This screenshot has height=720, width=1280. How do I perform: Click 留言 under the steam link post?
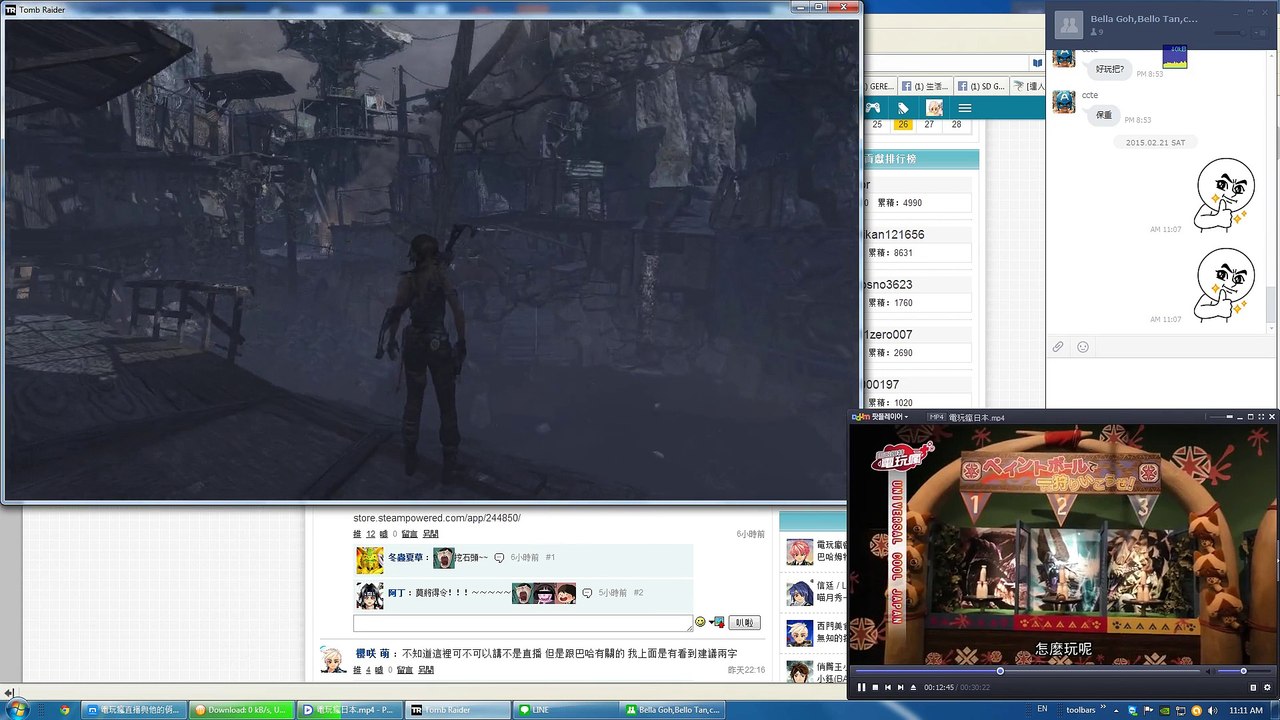pos(409,534)
